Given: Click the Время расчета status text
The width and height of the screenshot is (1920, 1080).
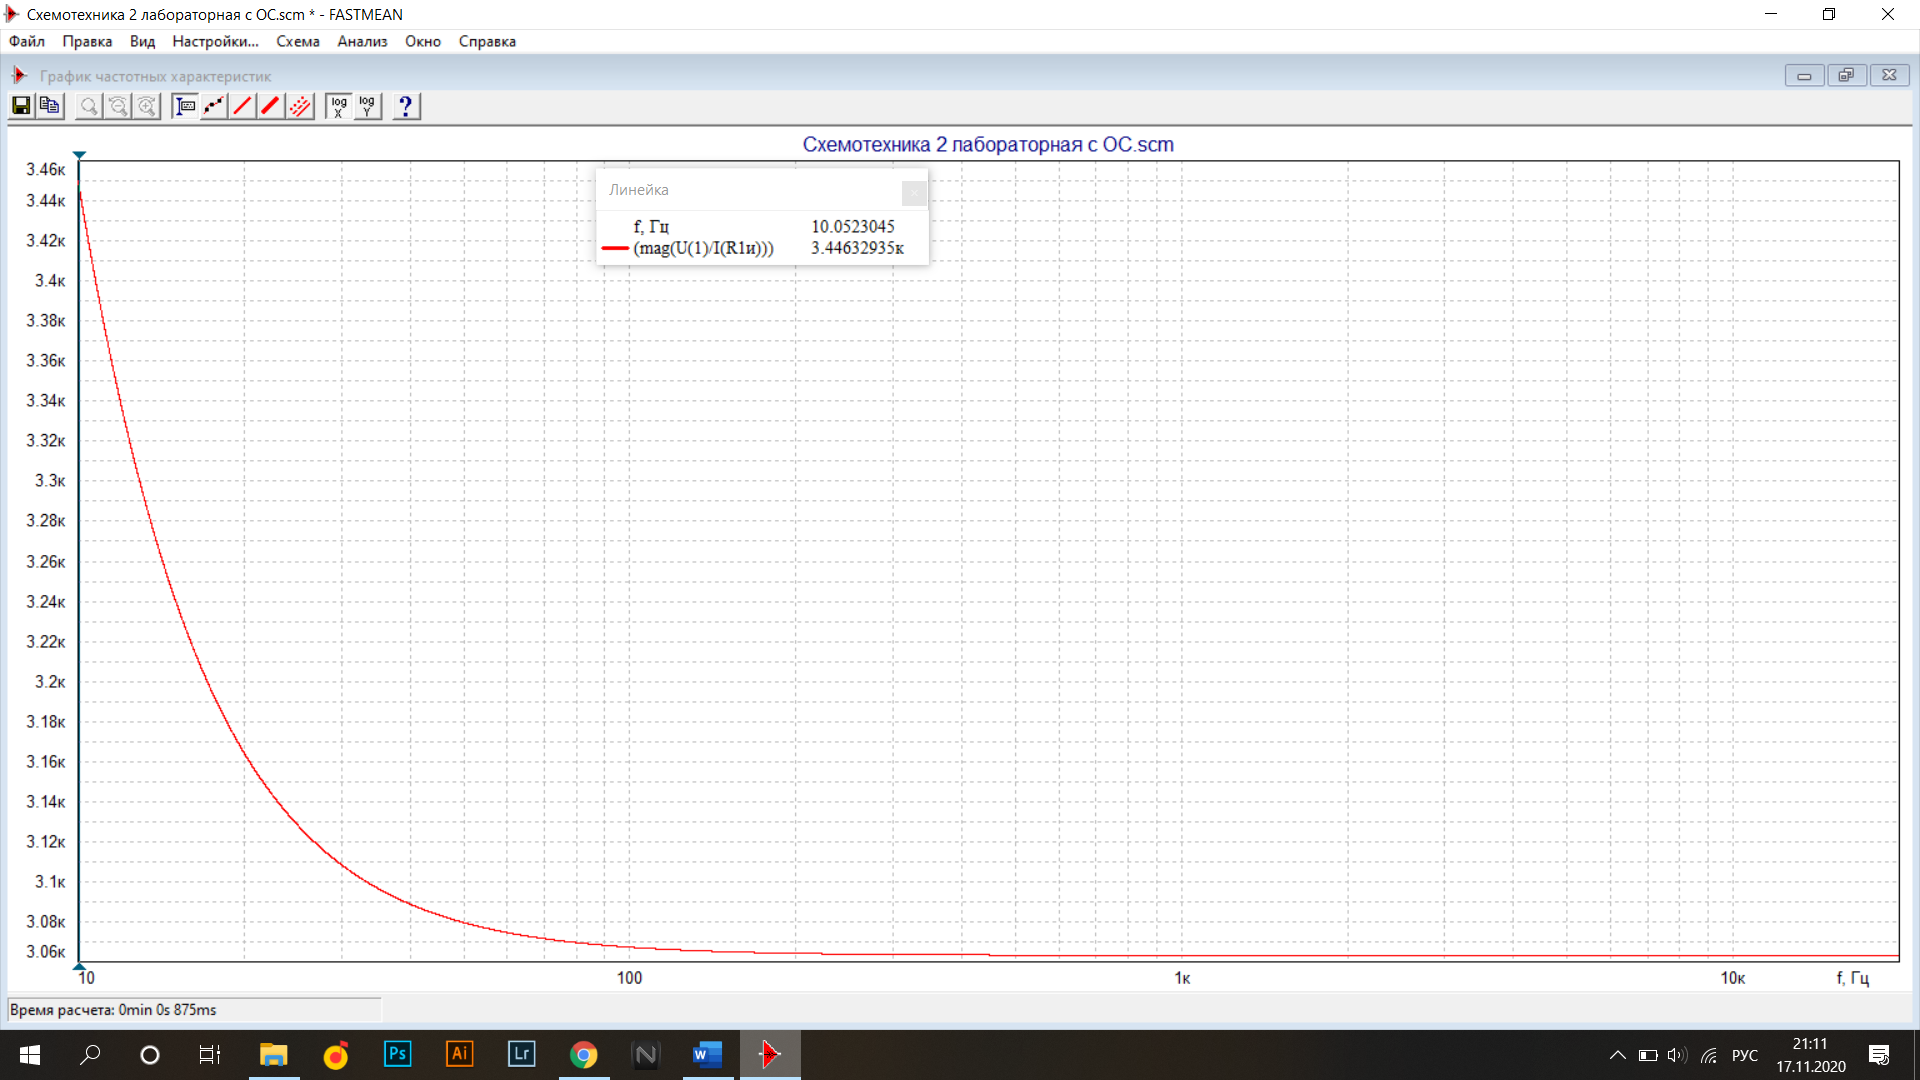Looking at the screenshot, I should coord(113,1010).
